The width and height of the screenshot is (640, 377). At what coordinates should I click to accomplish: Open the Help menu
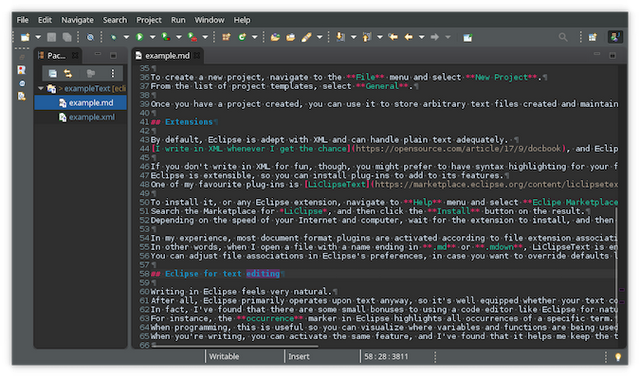242,20
